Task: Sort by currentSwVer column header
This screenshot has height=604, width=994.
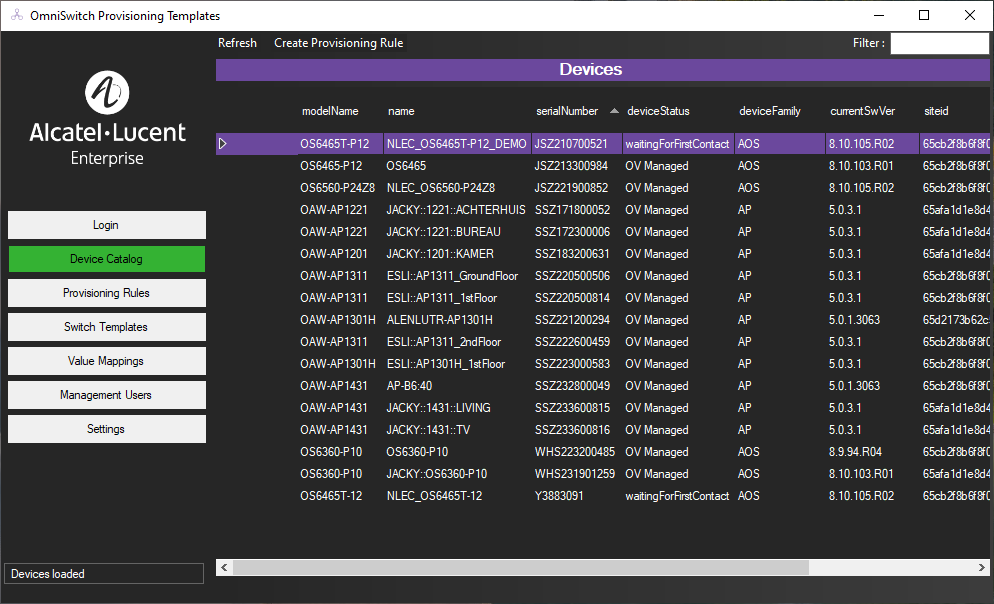Action: (862, 111)
